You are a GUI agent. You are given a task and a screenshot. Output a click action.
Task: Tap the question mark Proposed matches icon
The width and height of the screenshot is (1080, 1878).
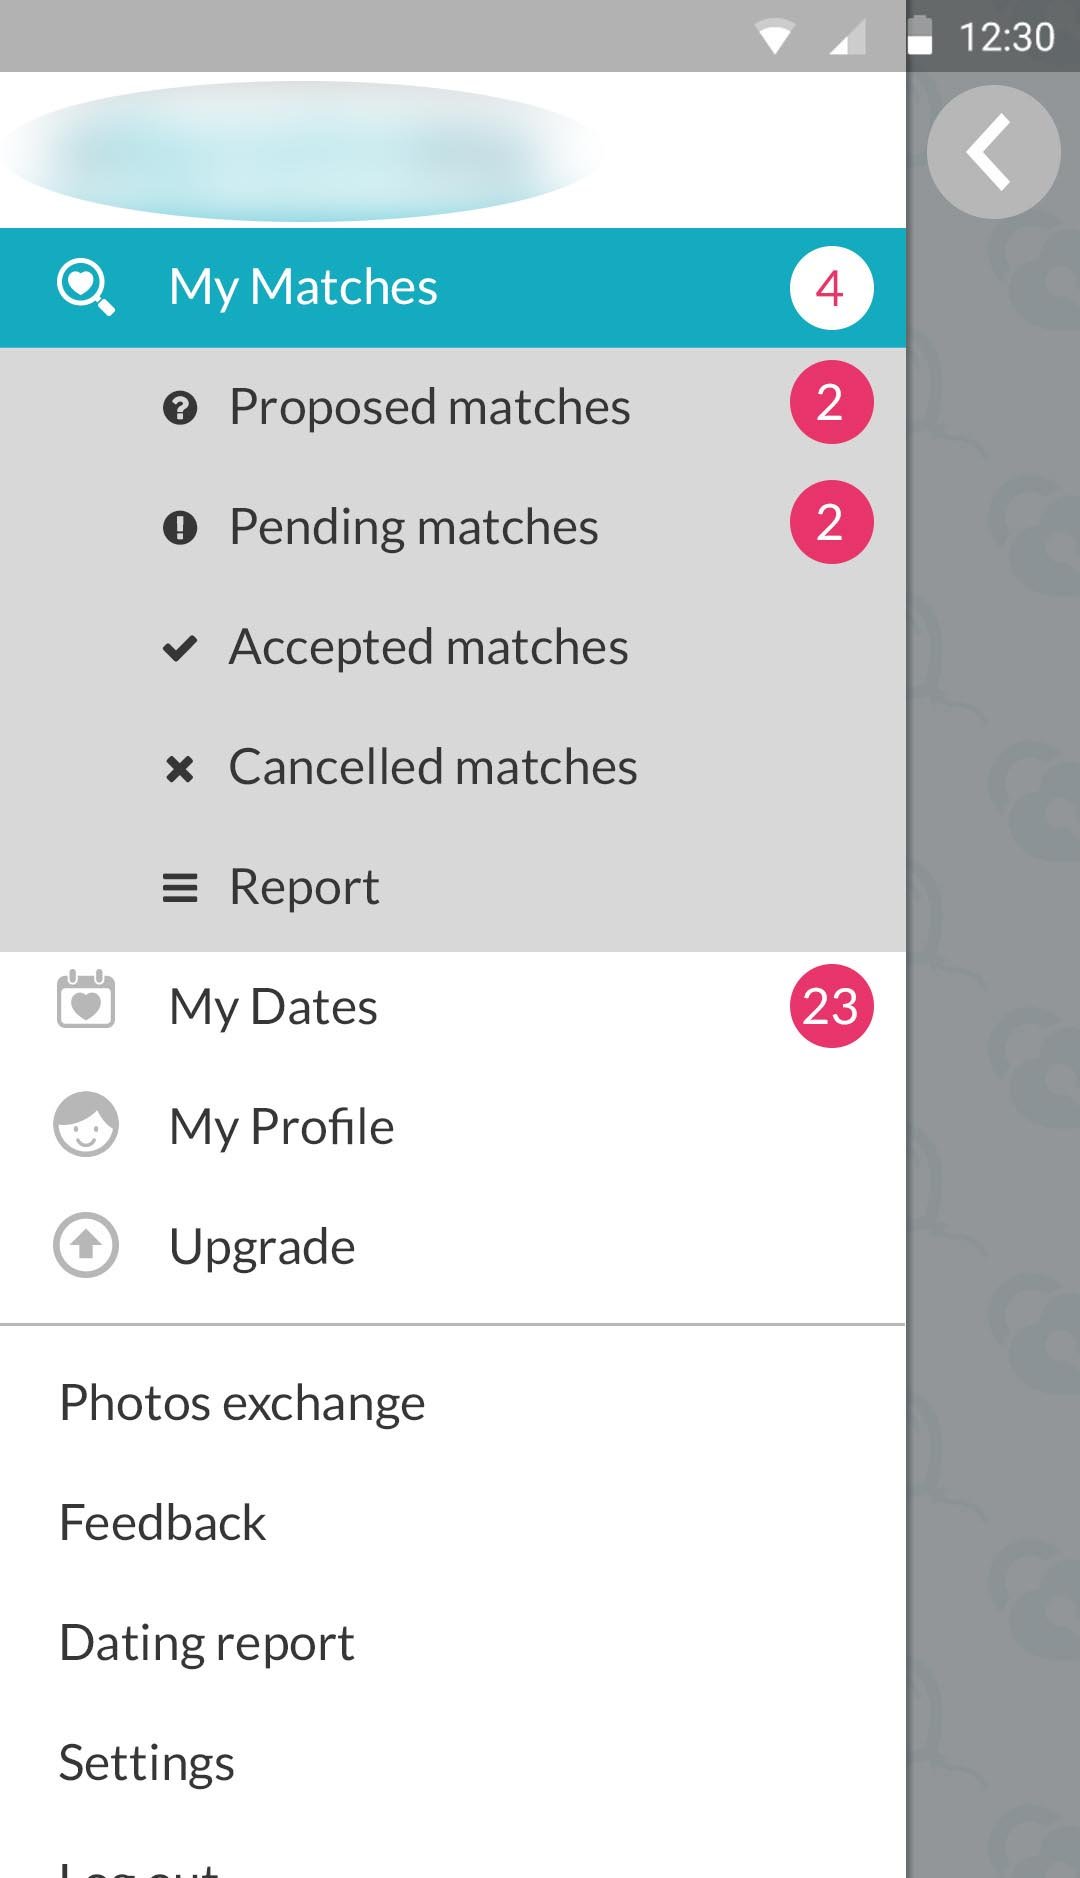coord(180,408)
